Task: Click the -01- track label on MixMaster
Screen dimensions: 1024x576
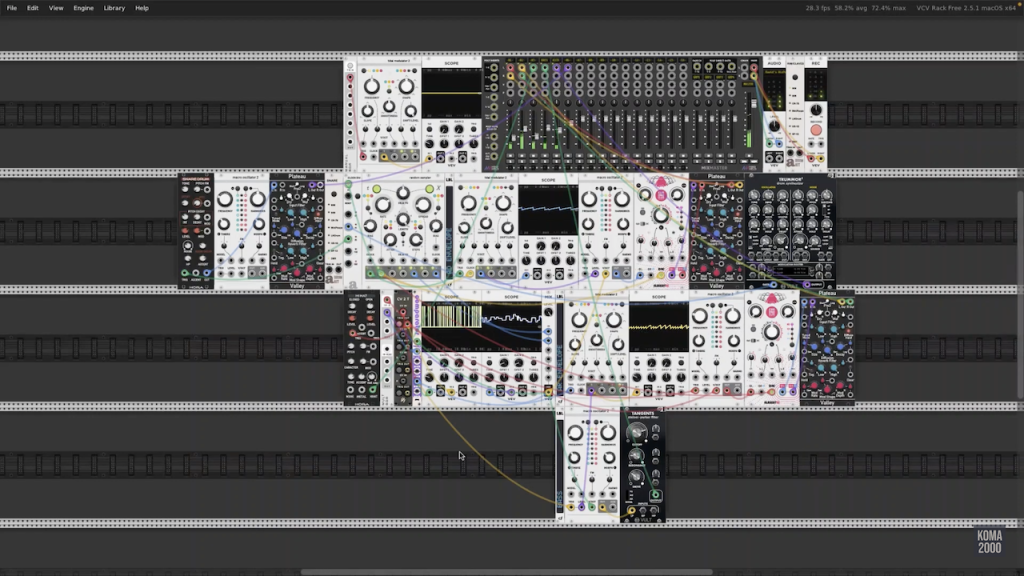Action: 510,60
